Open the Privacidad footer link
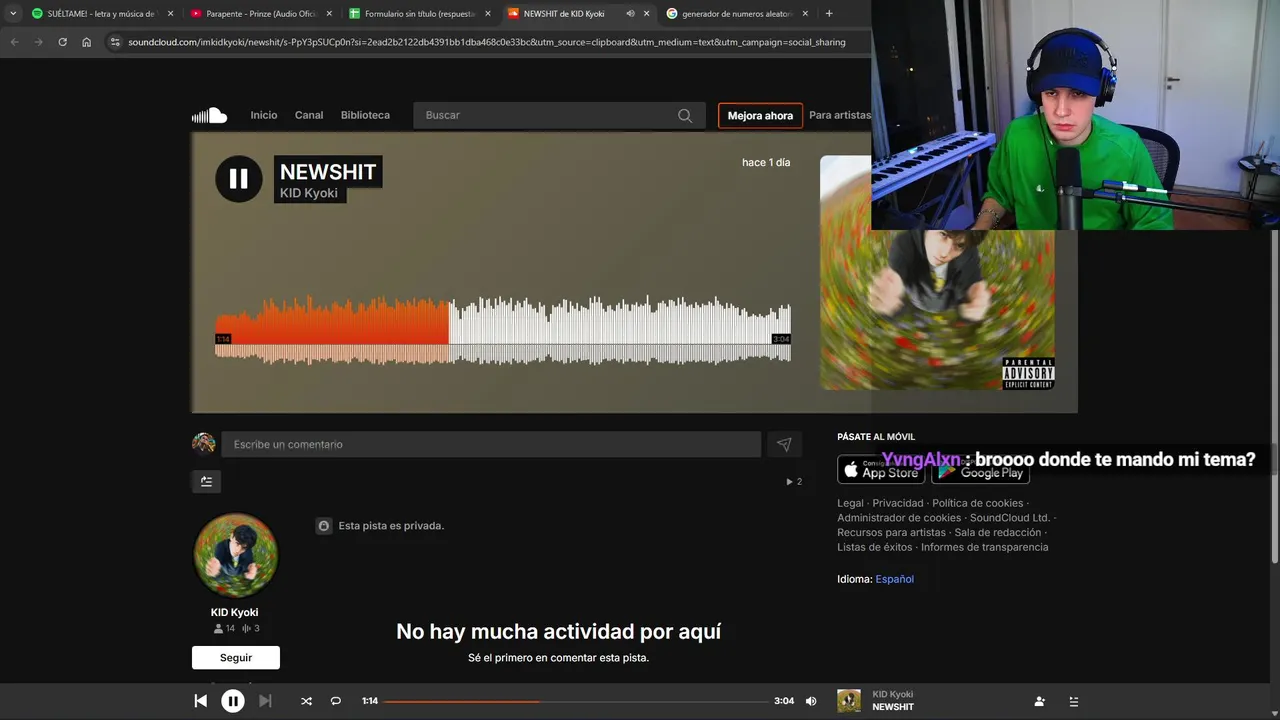 898,503
